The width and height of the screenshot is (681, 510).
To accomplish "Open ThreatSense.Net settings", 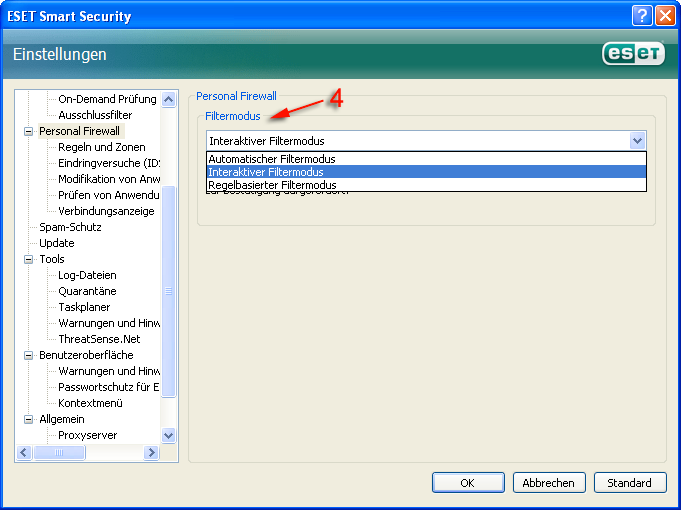I will click(x=99, y=339).
